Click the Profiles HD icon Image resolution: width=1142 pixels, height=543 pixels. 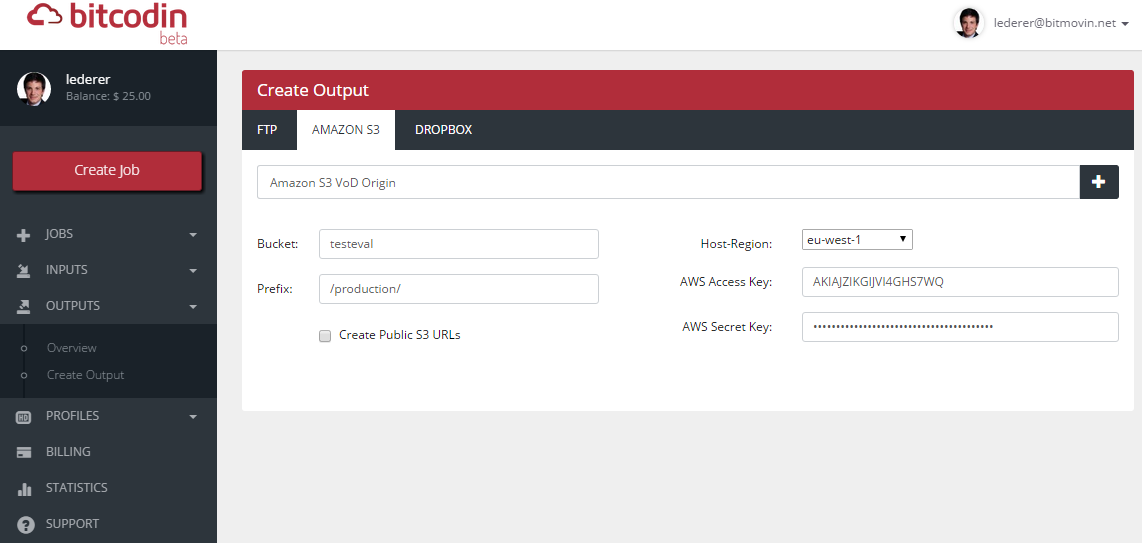tap(23, 416)
